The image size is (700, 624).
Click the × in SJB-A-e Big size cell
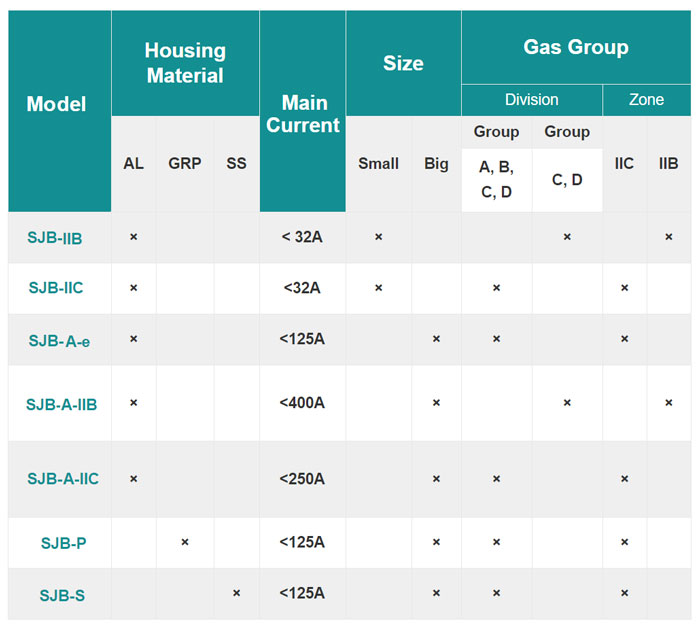(x=436, y=339)
